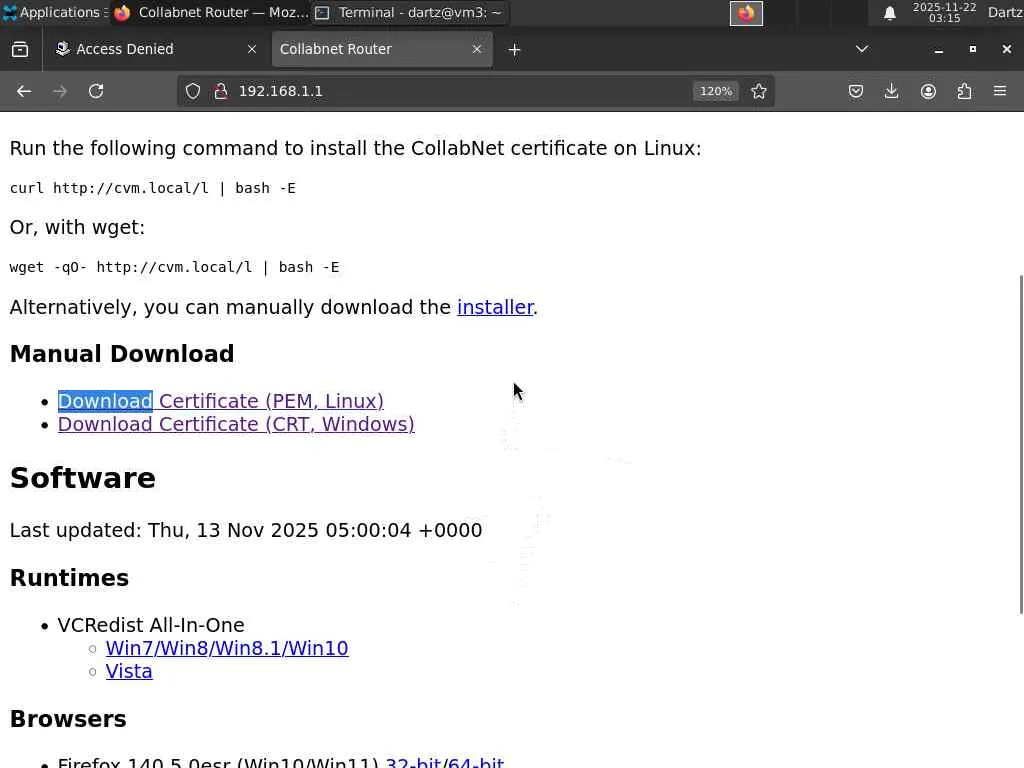This screenshot has height=768, width=1024.
Task: Open the Firefox account icon
Action: point(928,91)
